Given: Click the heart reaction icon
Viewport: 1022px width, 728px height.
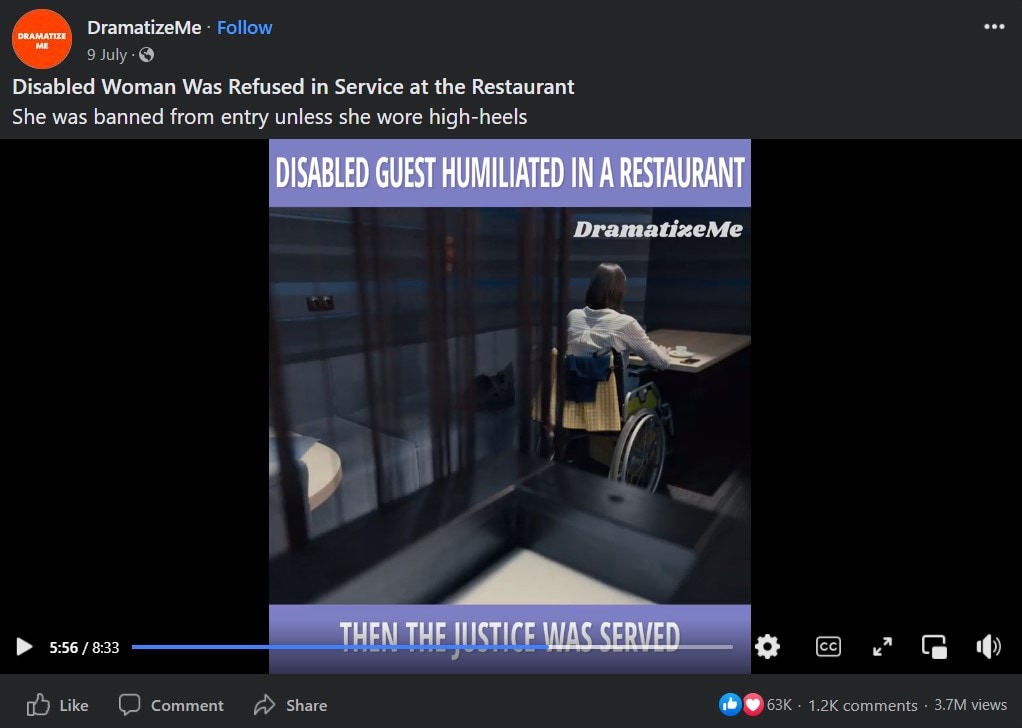Looking at the screenshot, I should [753, 705].
